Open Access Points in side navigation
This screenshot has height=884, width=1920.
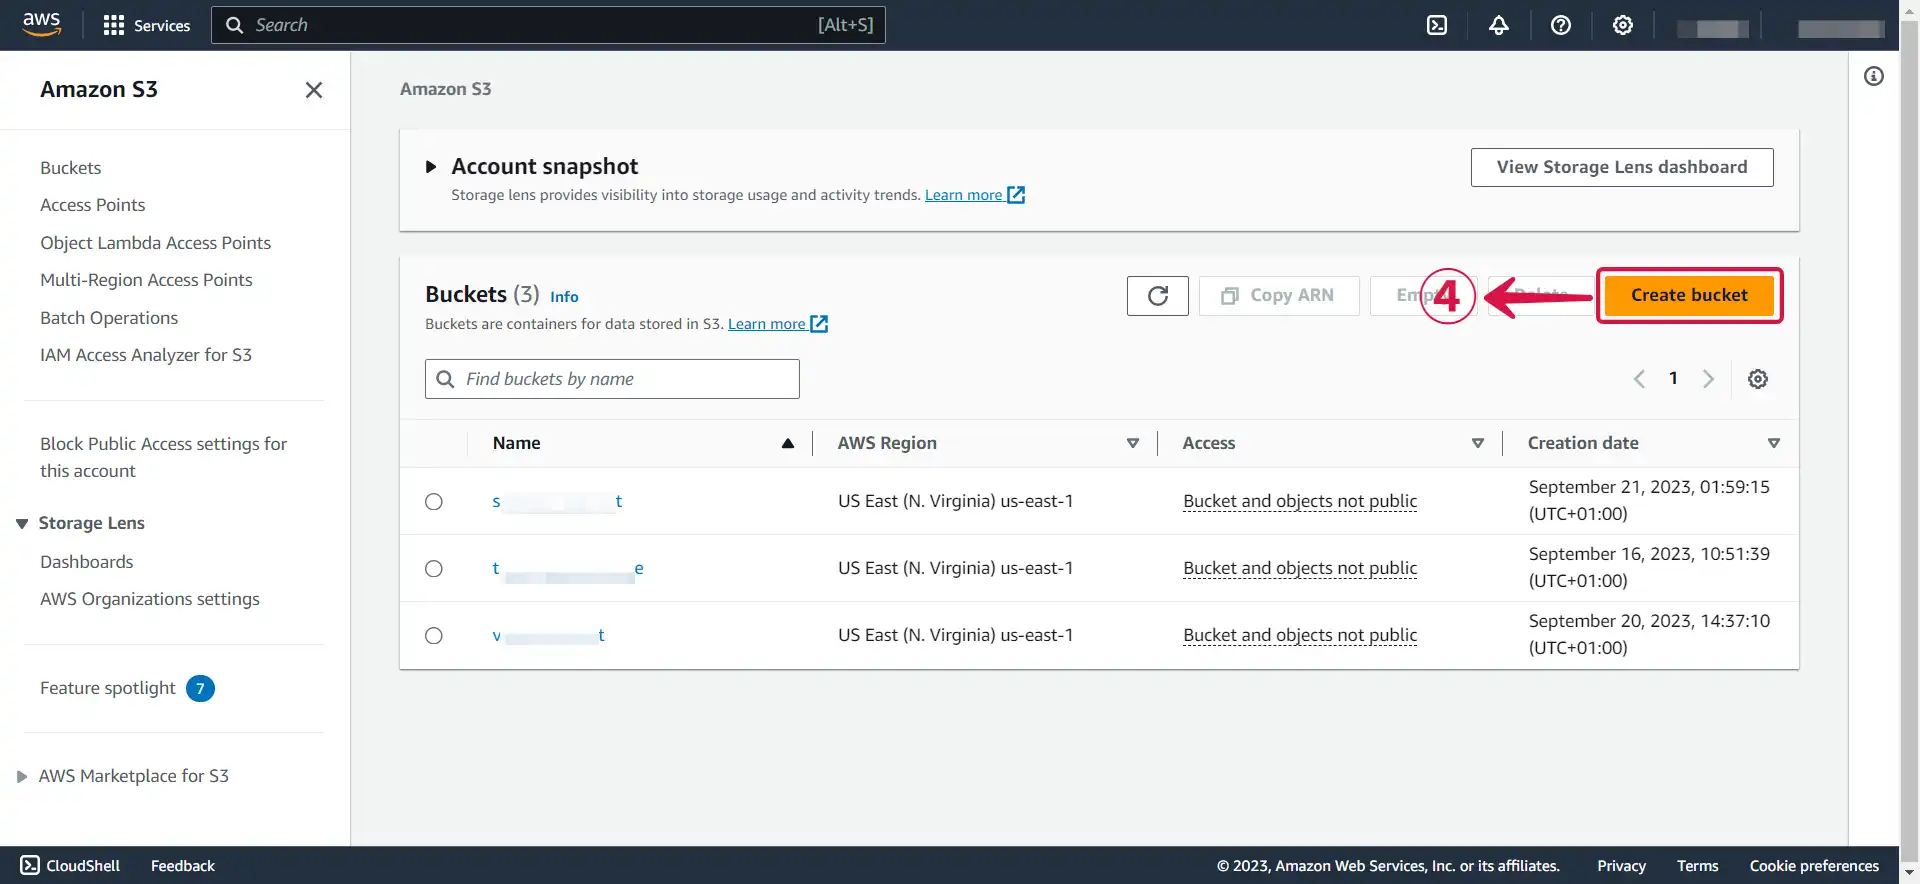(x=92, y=205)
